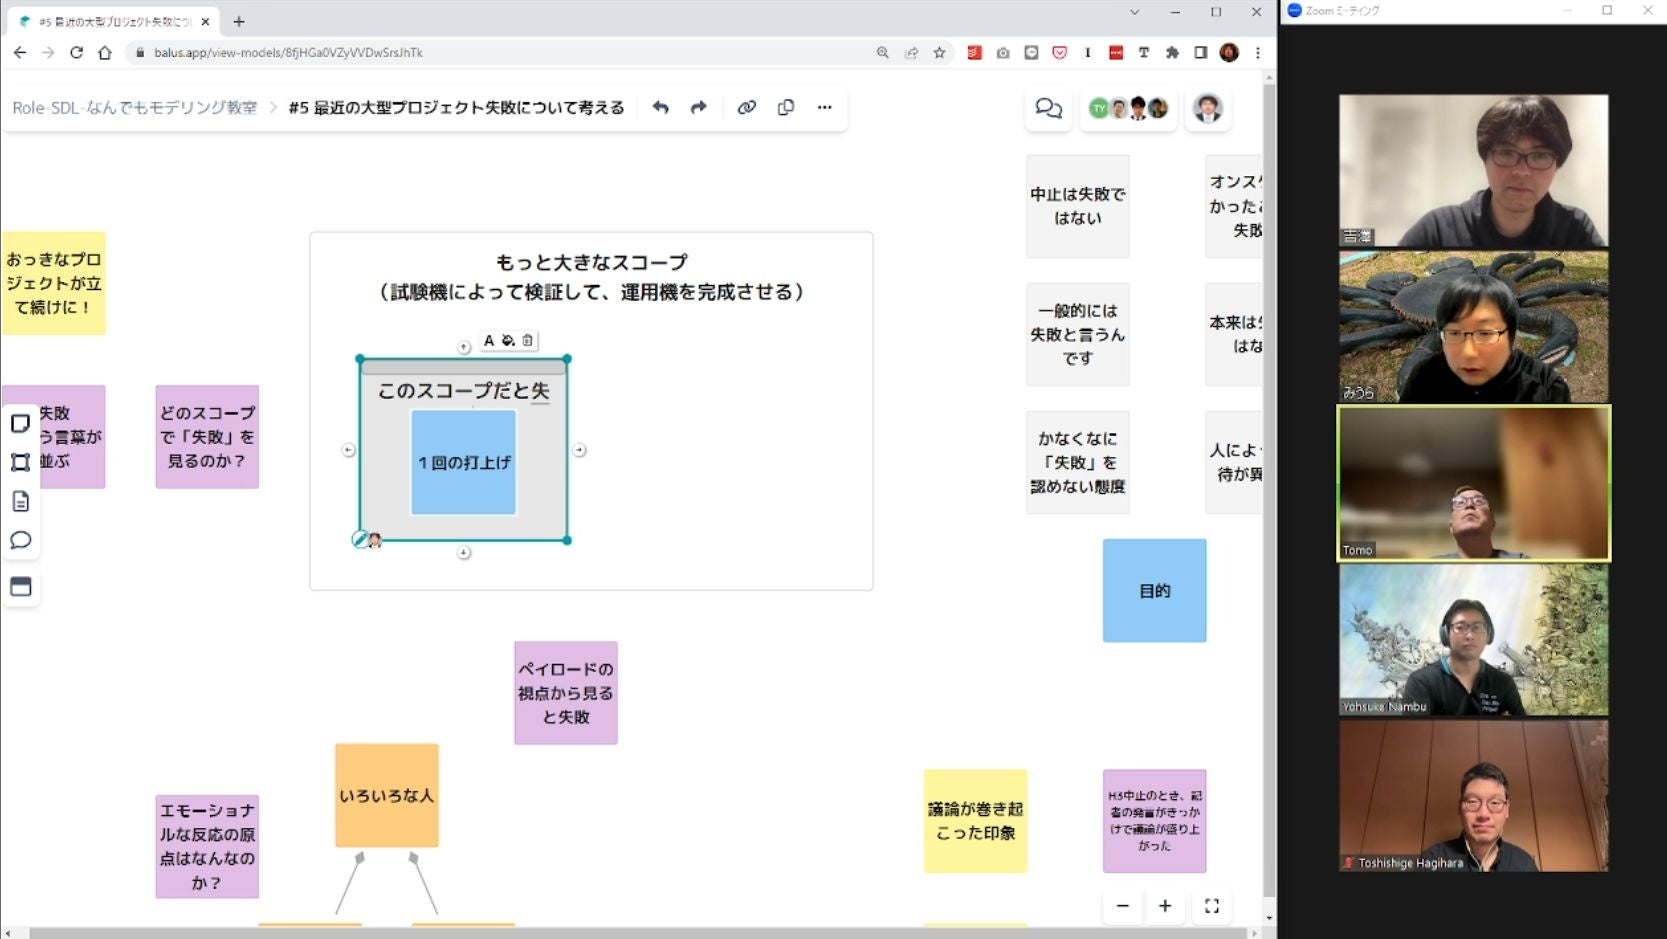Select the frame tool in sidebar
The width and height of the screenshot is (1667, 939).
20,462
